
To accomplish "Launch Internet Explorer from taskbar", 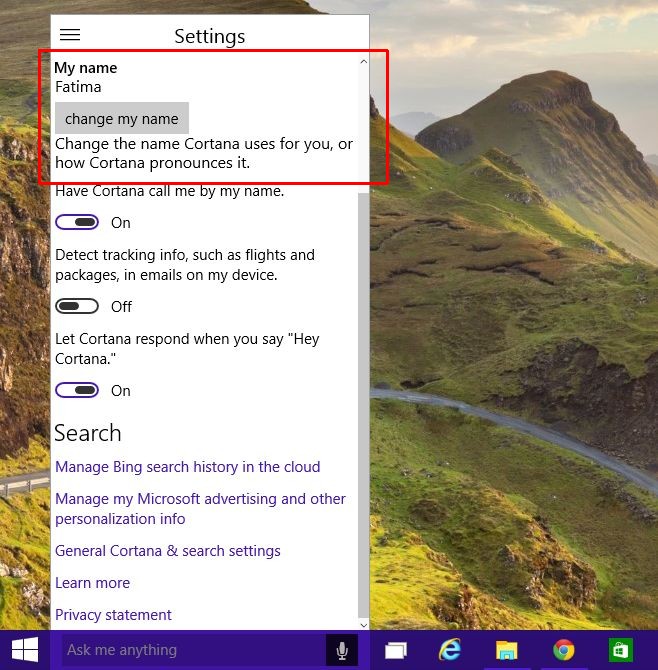I will click(x=450, y=650).
